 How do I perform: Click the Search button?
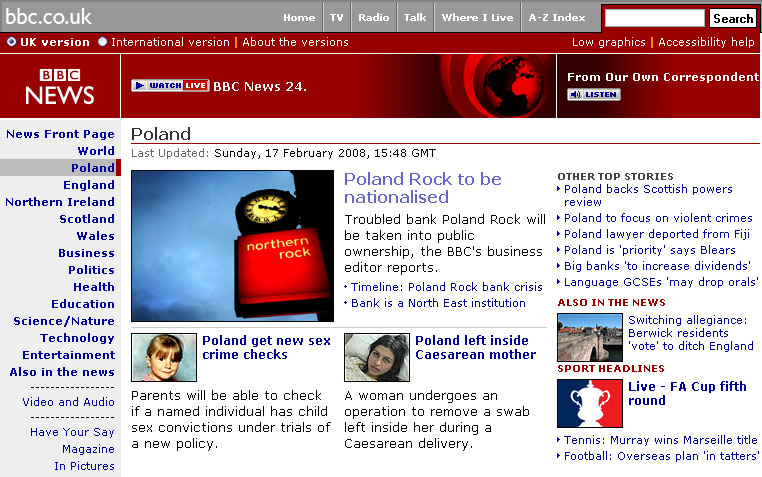pos(733,18)
